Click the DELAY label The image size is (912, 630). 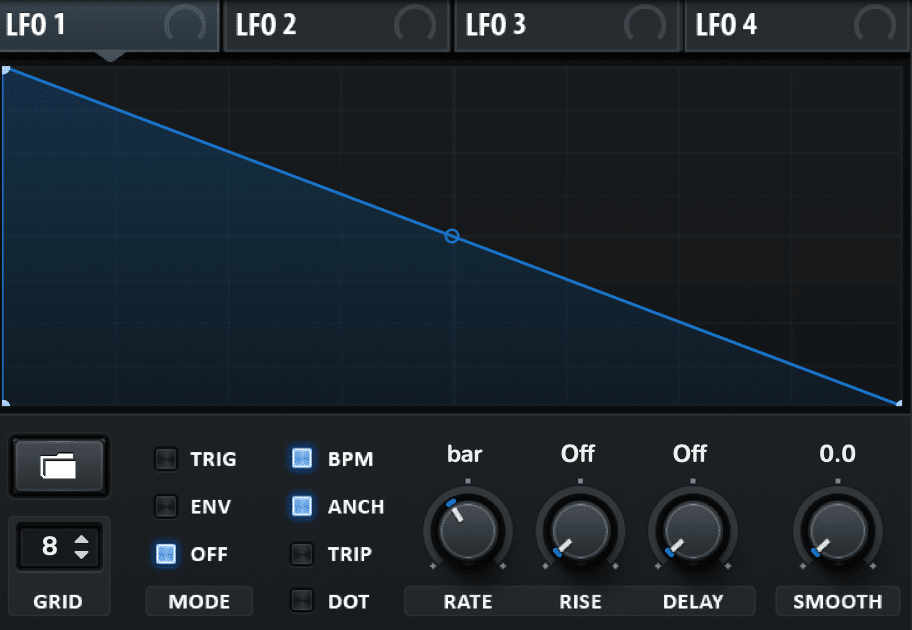(x=693, y=601)
